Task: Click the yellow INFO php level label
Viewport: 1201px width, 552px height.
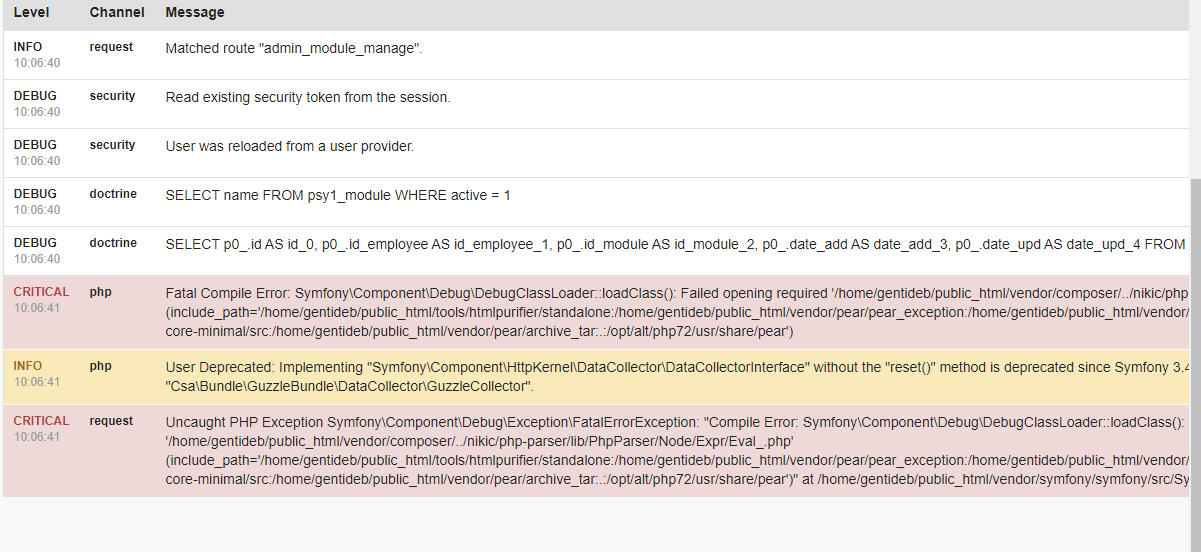Action: pyautogui.click(x=28, y=366)
